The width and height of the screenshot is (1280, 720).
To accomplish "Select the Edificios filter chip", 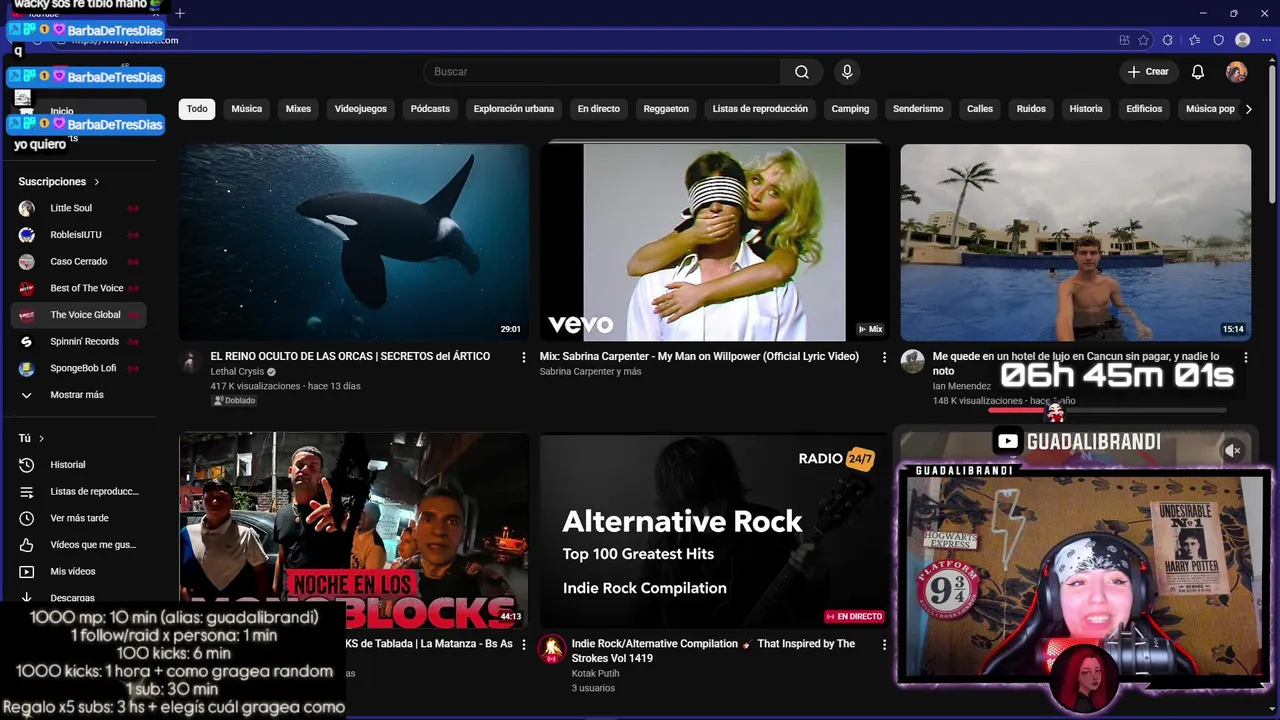I will pos(1144,109).
